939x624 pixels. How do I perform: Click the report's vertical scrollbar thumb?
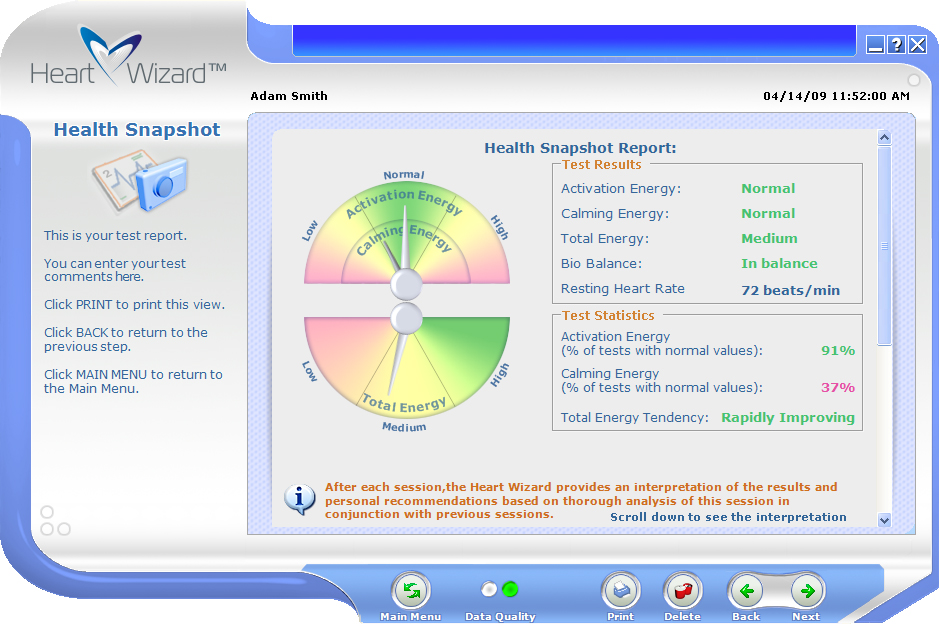pyautogui.click(x=884, y=246)
